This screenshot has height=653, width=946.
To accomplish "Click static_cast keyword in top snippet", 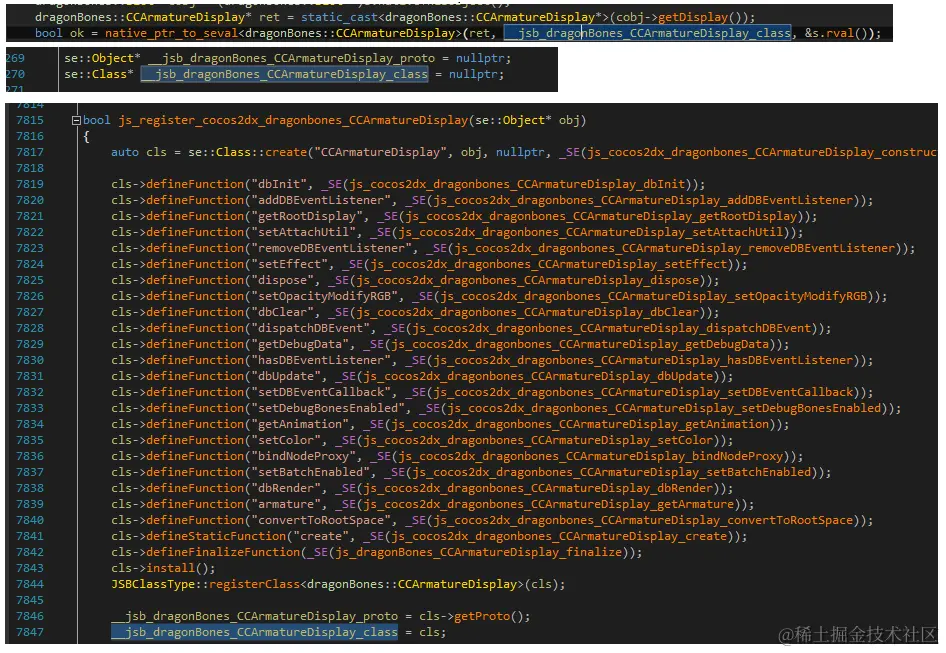I will [x=339, y=18].
